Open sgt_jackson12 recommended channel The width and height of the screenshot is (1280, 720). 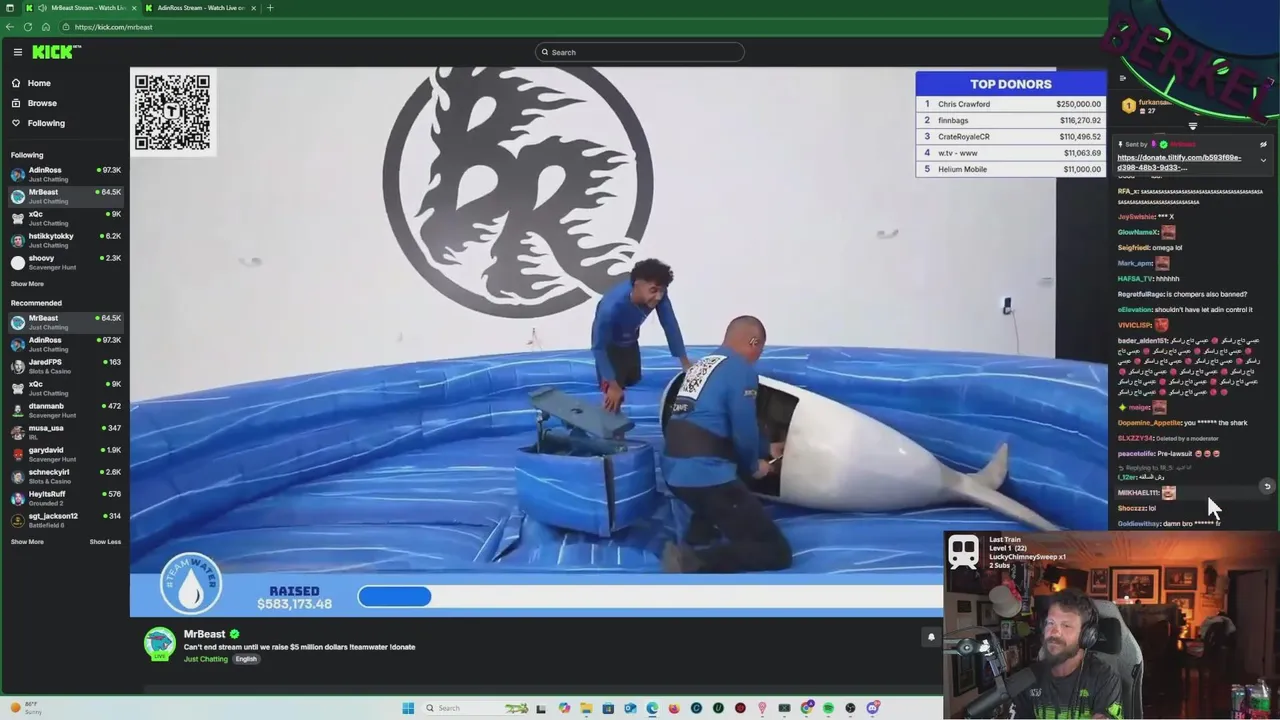click(65, 520)
